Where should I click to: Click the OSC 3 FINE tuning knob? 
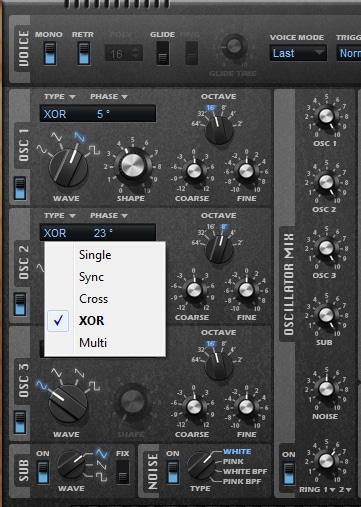(246, 407)
